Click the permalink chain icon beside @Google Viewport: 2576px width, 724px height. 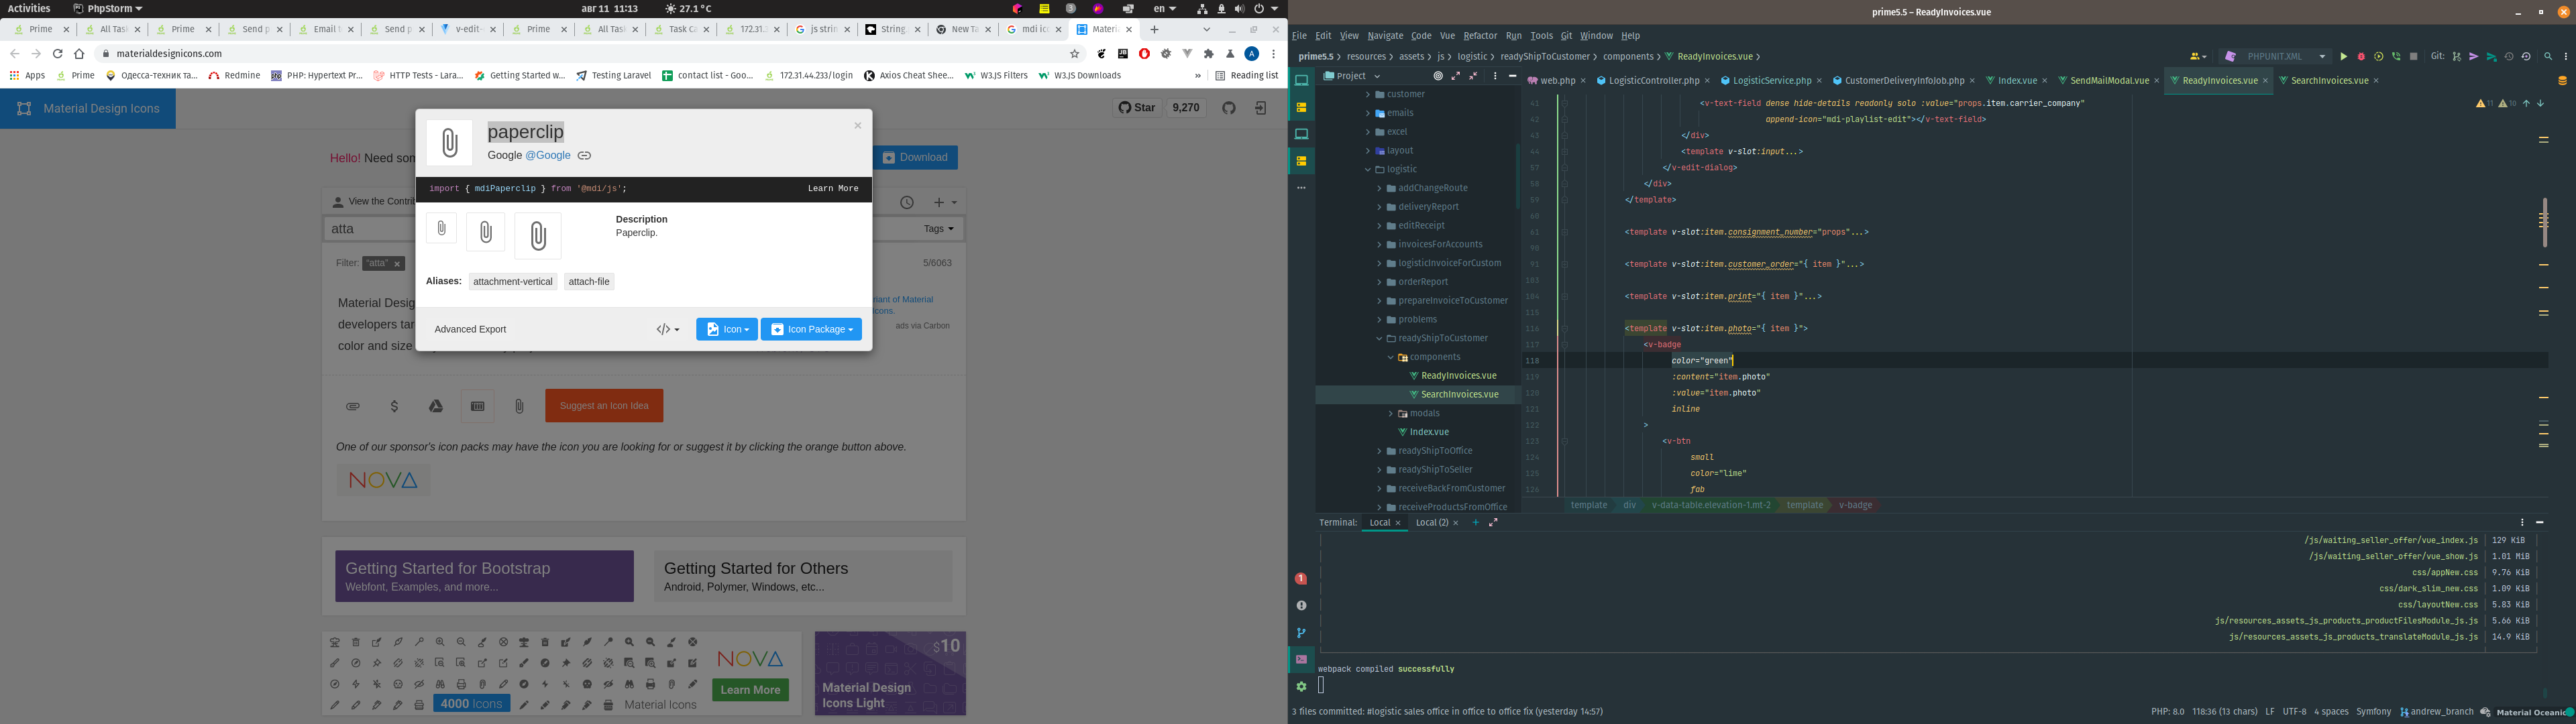pos(584,156)
